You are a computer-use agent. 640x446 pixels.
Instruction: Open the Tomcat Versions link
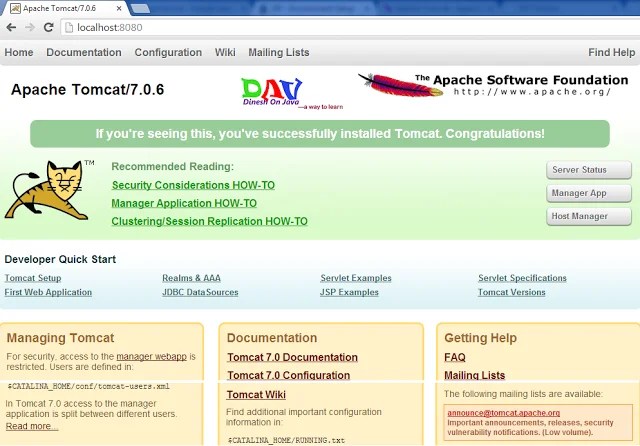[x=511, y=292]
